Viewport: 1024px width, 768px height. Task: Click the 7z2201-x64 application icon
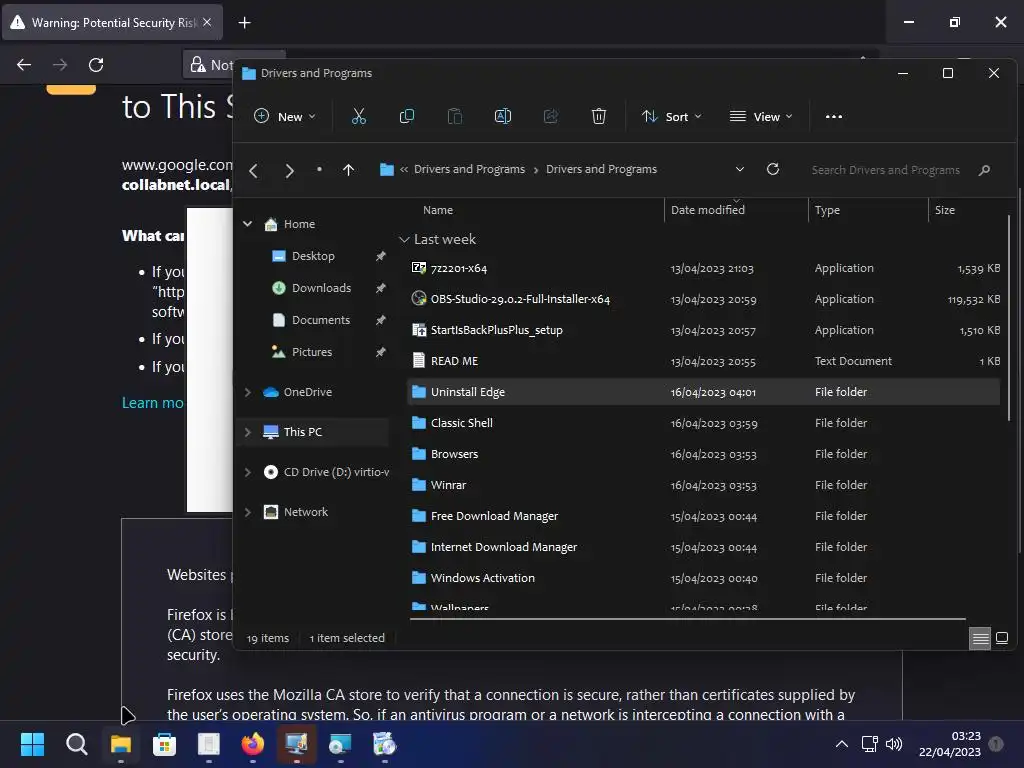419,268
